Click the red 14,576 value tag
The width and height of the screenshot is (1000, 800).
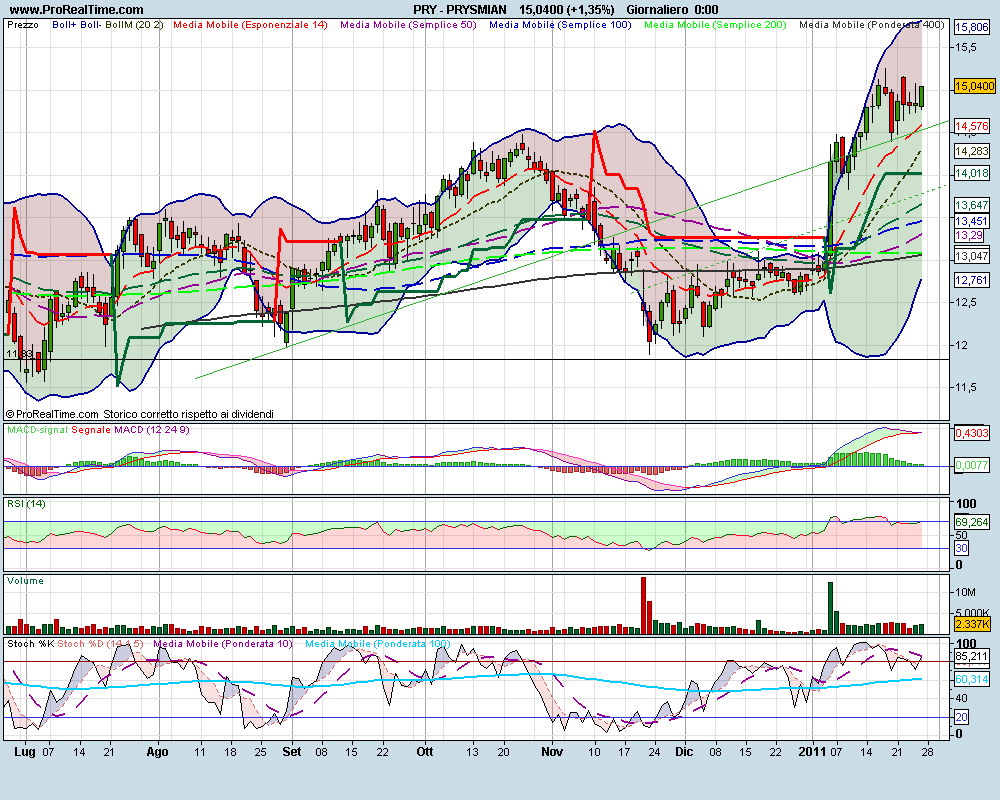[x=972, y=126]
